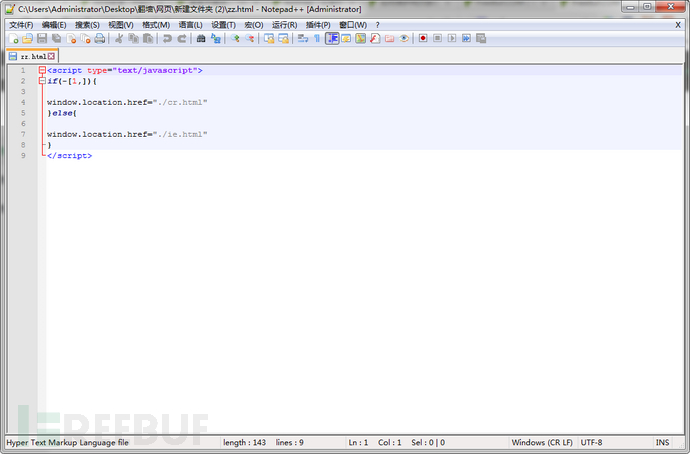Close document via menu bar X button
The height and width of the screenshot is (454, 690).
pos(678,25)
